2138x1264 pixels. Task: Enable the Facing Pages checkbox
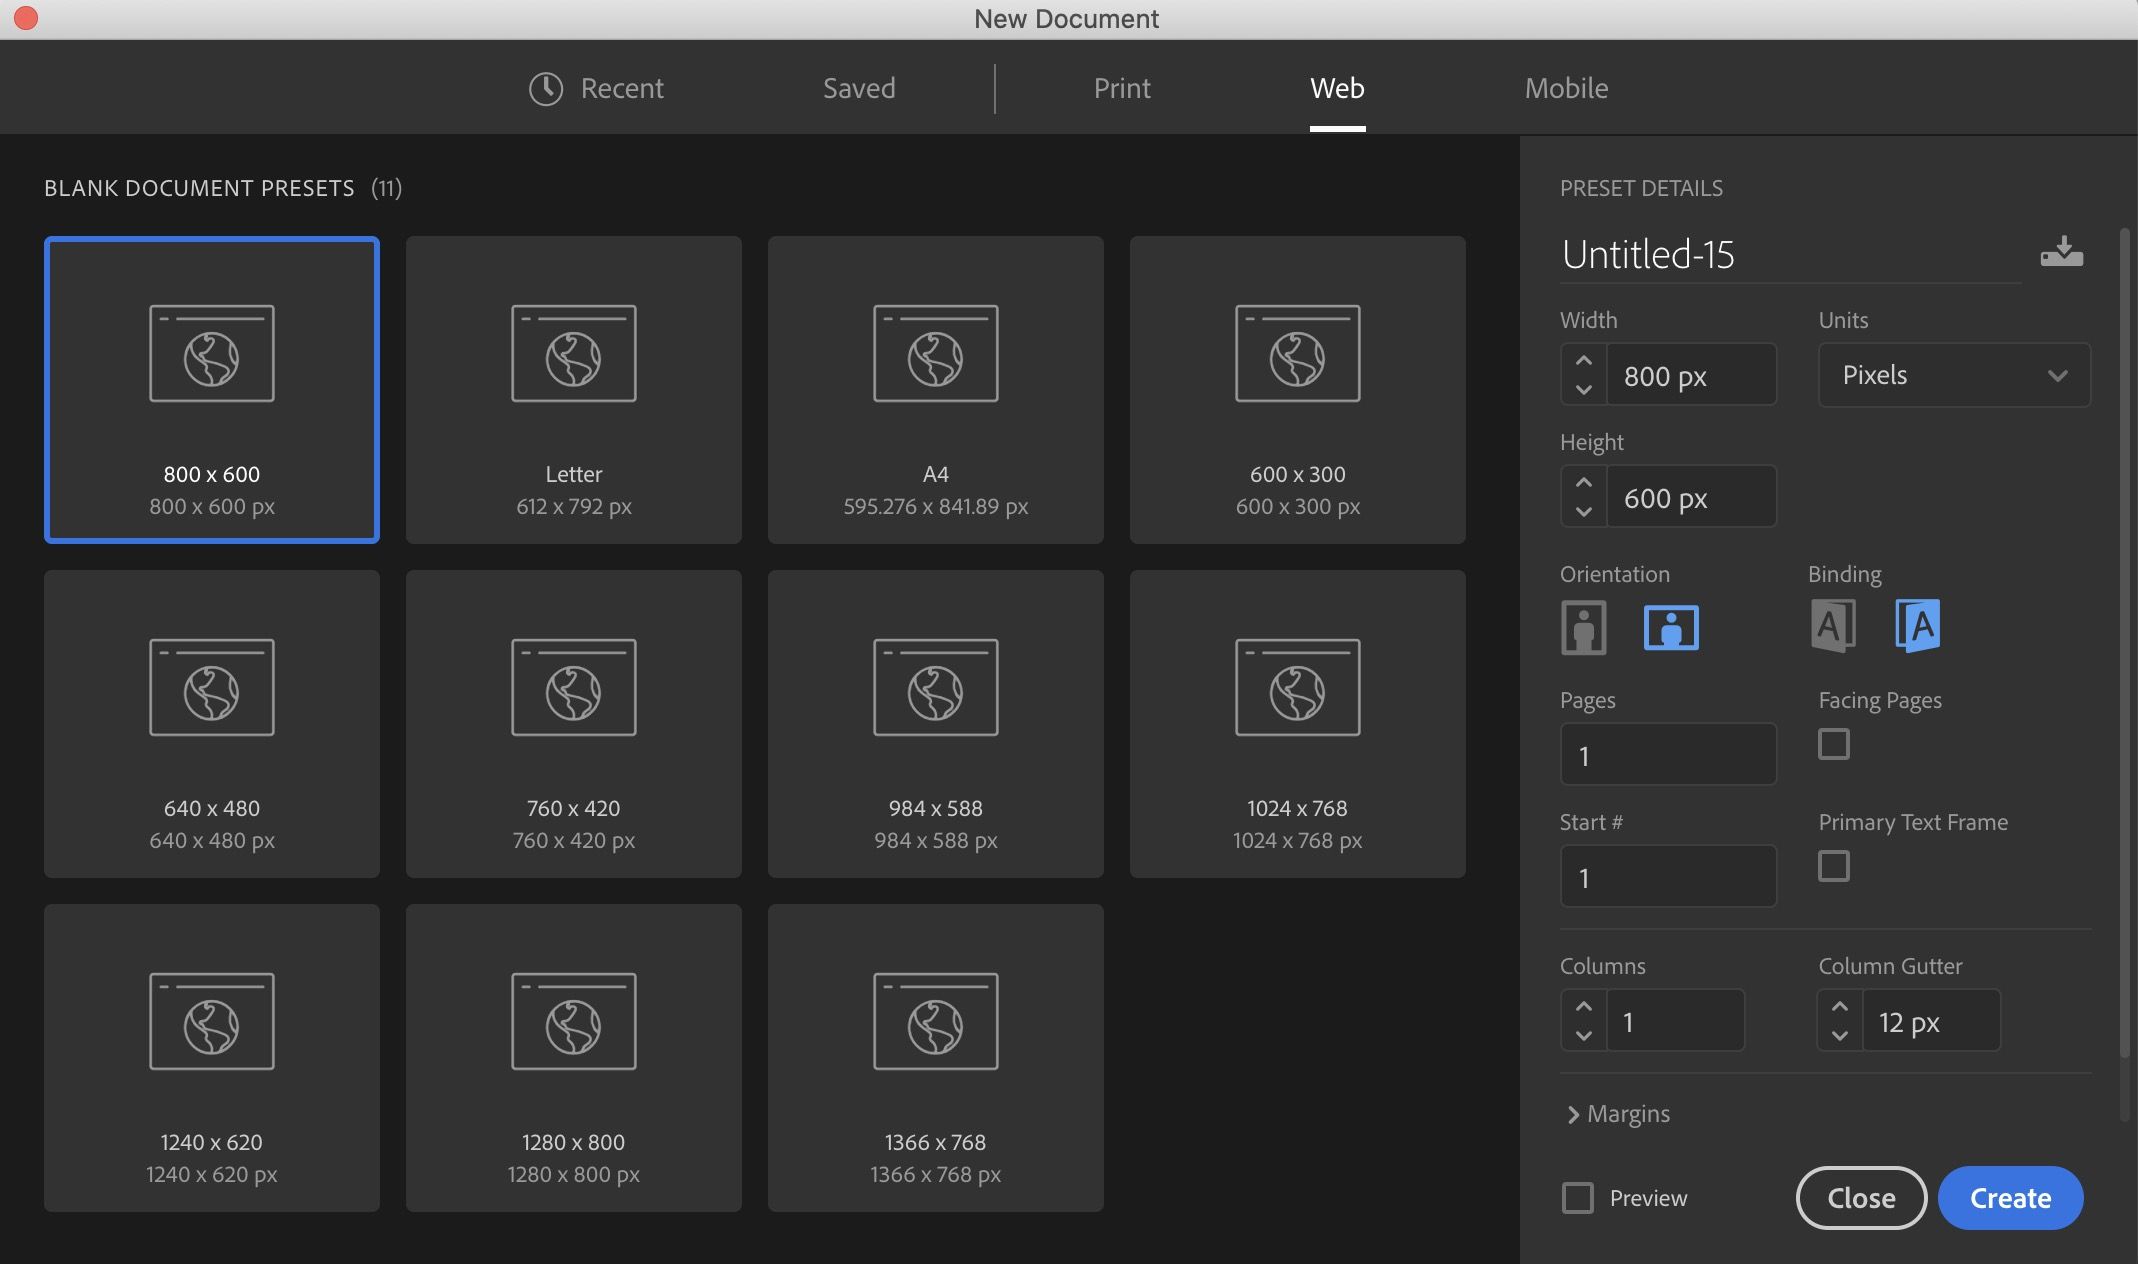[x=1833, y=744]
